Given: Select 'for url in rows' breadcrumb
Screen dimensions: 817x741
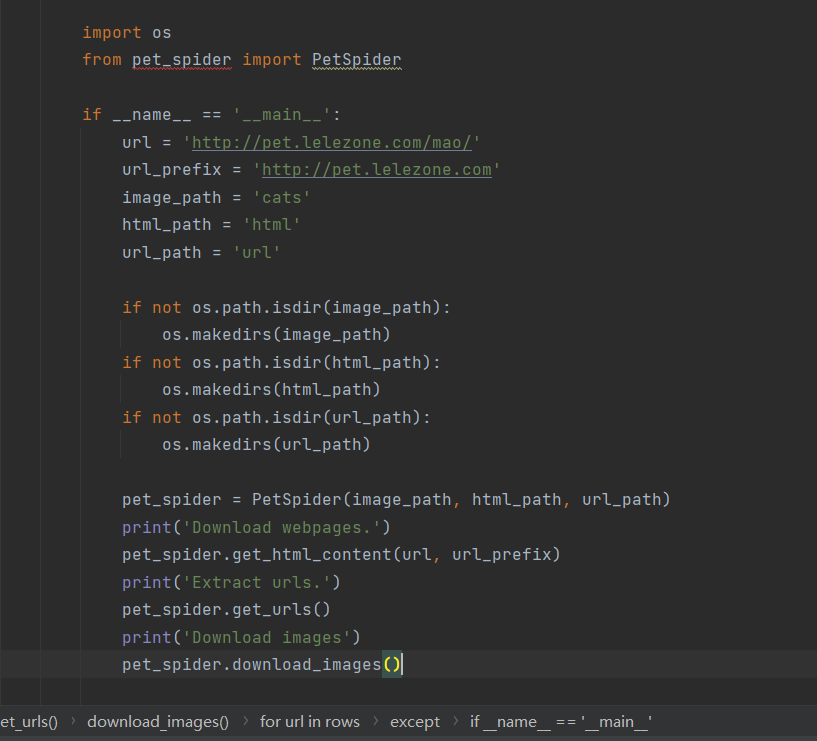Looking at the screenshot, I should [x=309, y=721].
